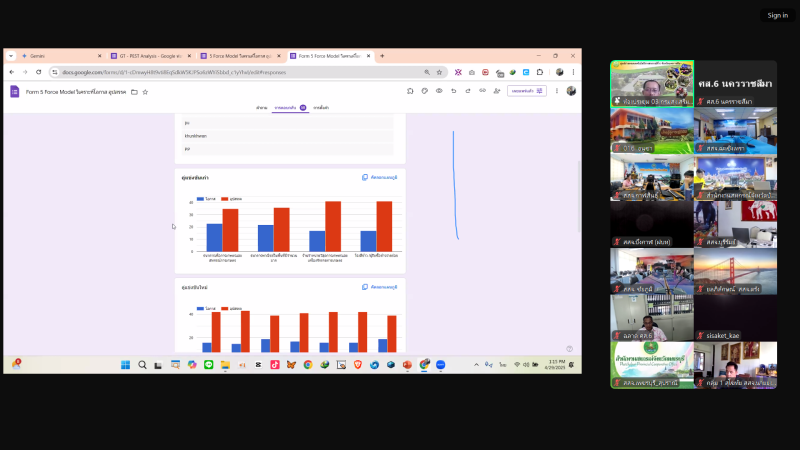Image resolution: width=800 pixels, height=450 pixels.
Task: Undo the last form change
Action: click(454, 91)
